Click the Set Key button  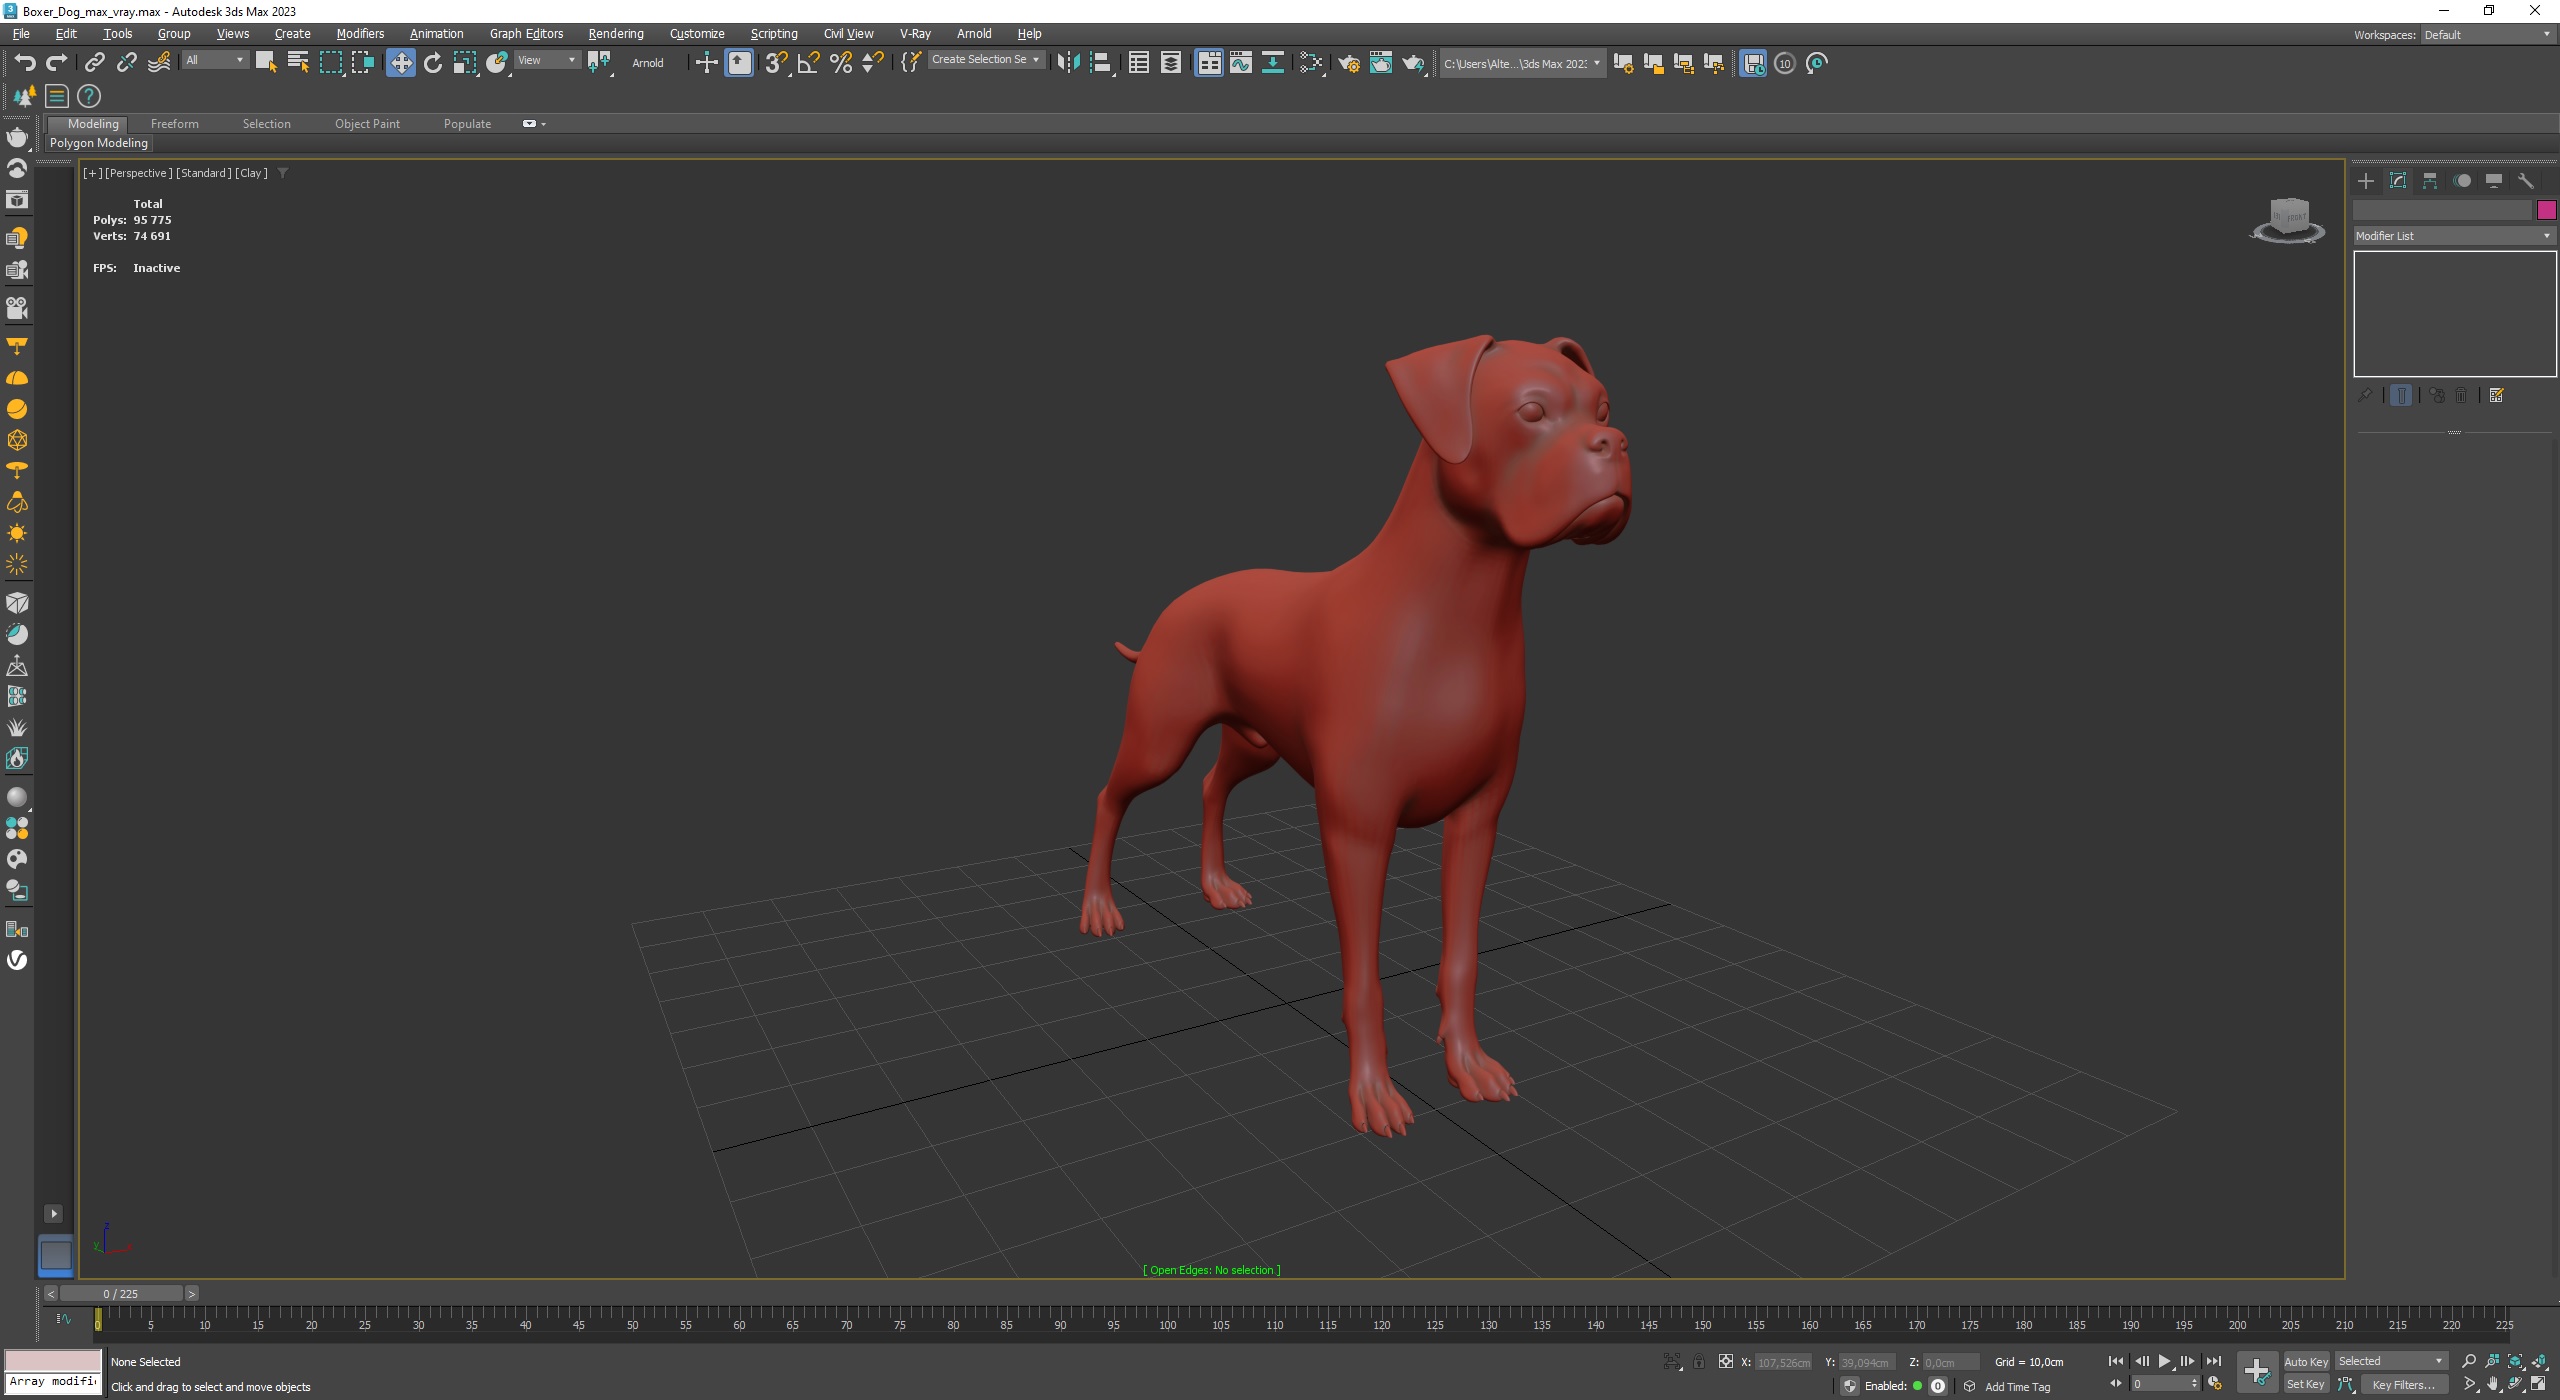tap(2305, 1385)
